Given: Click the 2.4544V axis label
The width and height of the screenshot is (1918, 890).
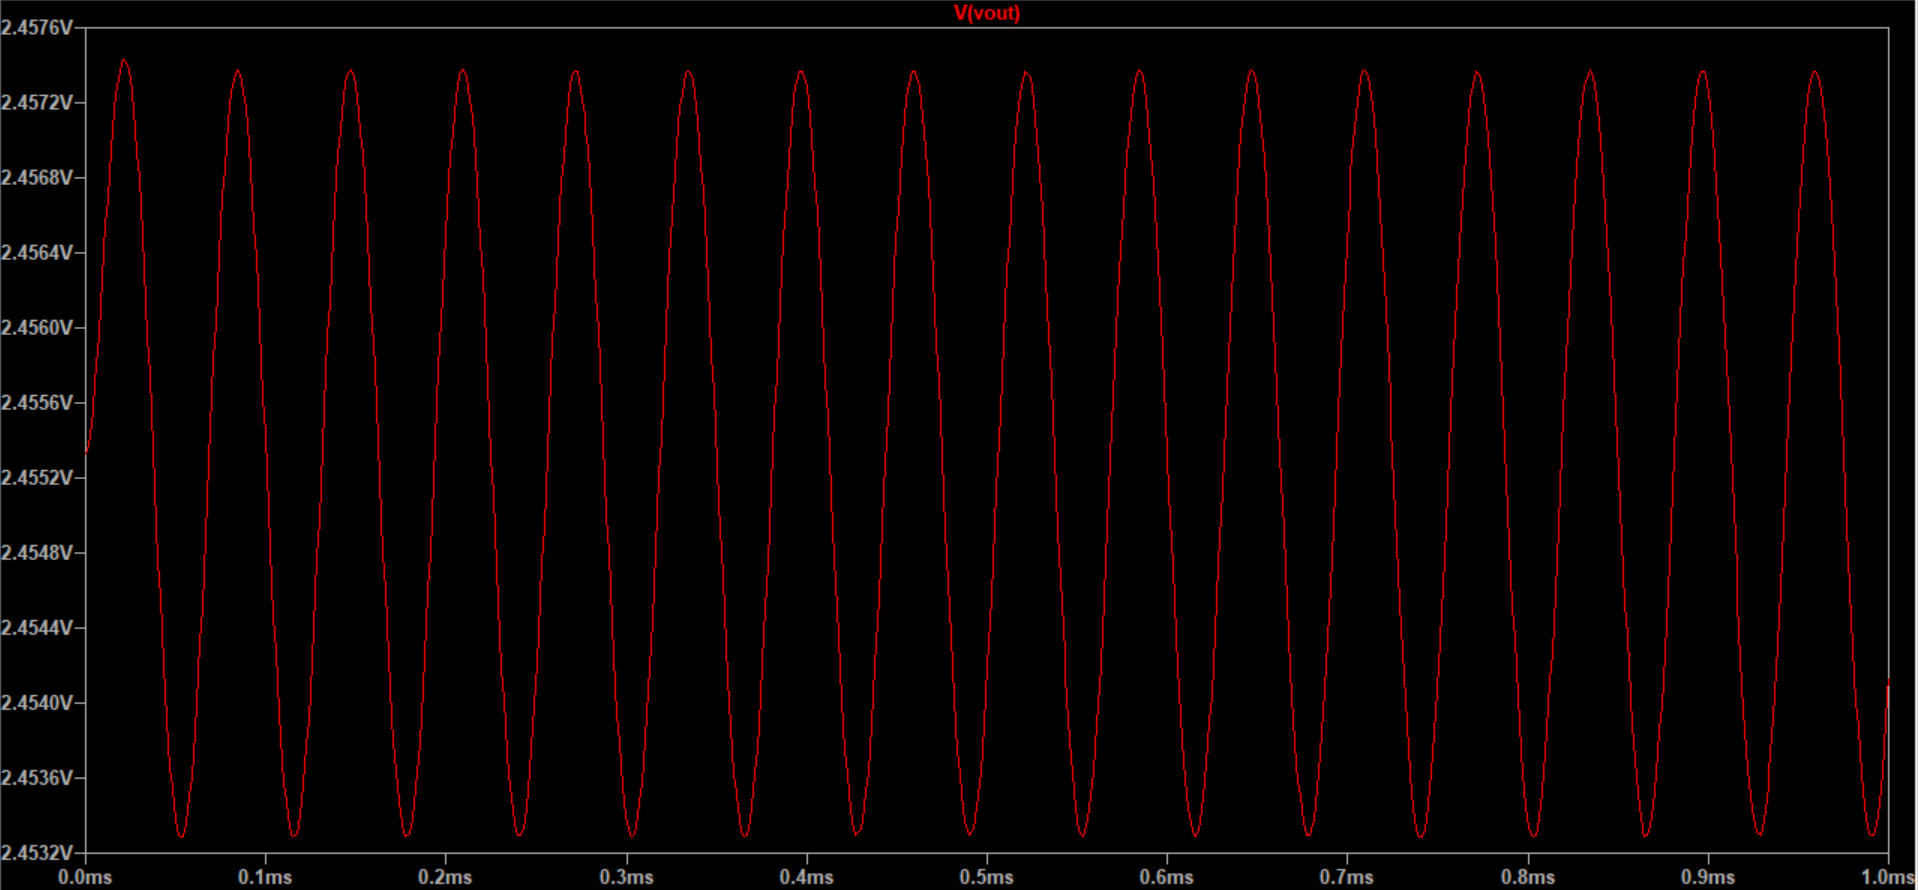Looking at the screenshot, I should [x=37, y=628].
